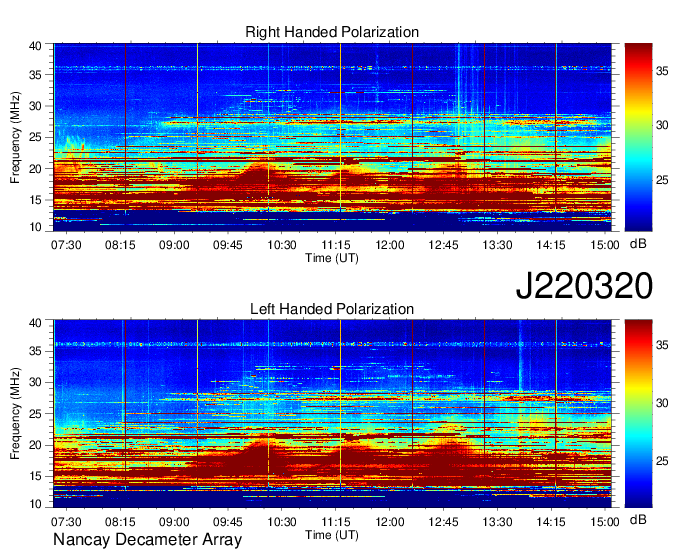This screenshot has height=552, width=680.
Task: Click the 30 dB tick on the upper color bar
Action: tap(662, 125)
